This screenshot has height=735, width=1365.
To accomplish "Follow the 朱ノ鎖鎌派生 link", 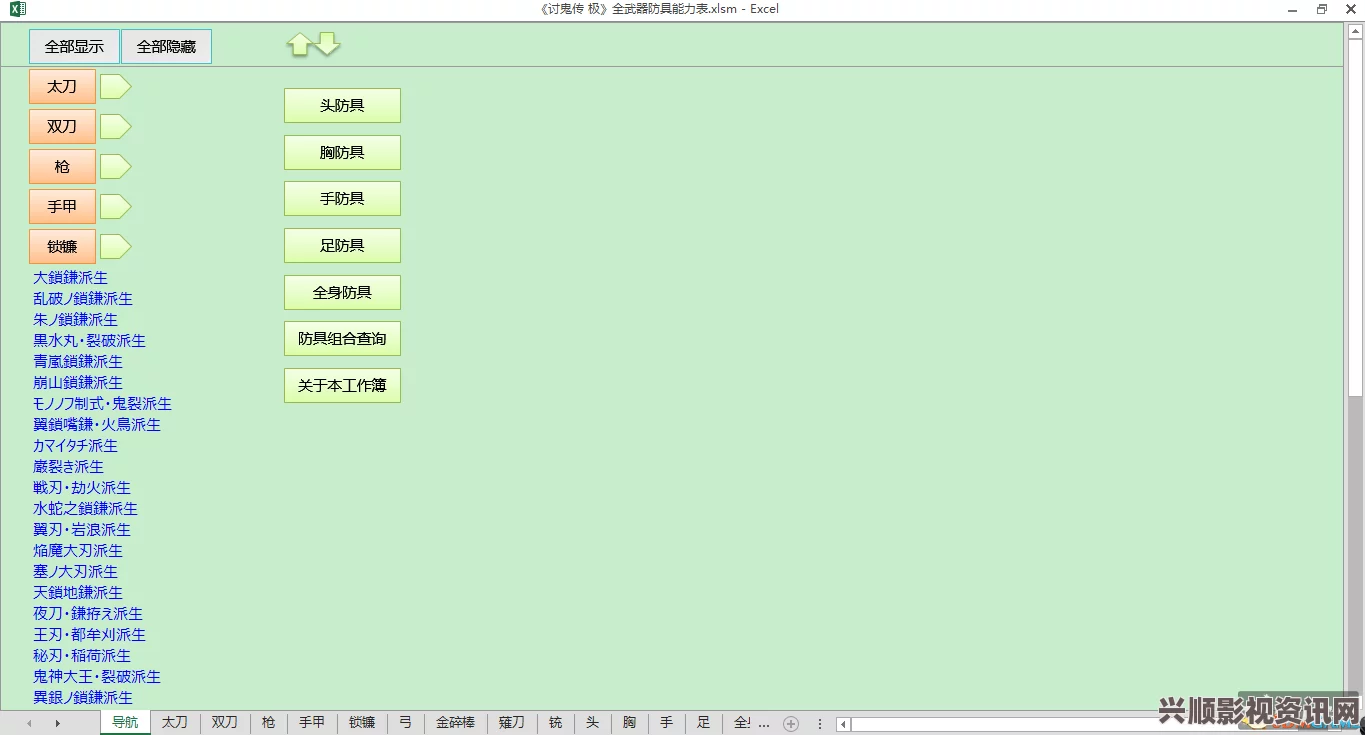I will point(75,320).
